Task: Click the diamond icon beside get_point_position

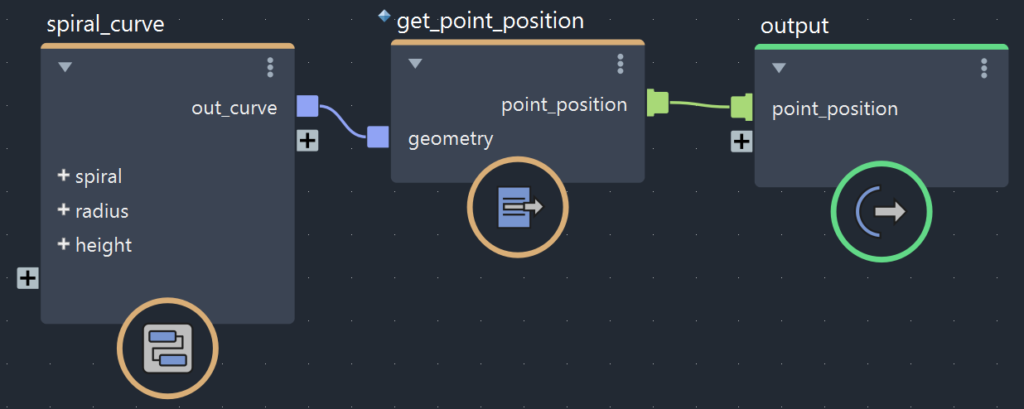Action: pyautogui.click(x=385, y=16)
